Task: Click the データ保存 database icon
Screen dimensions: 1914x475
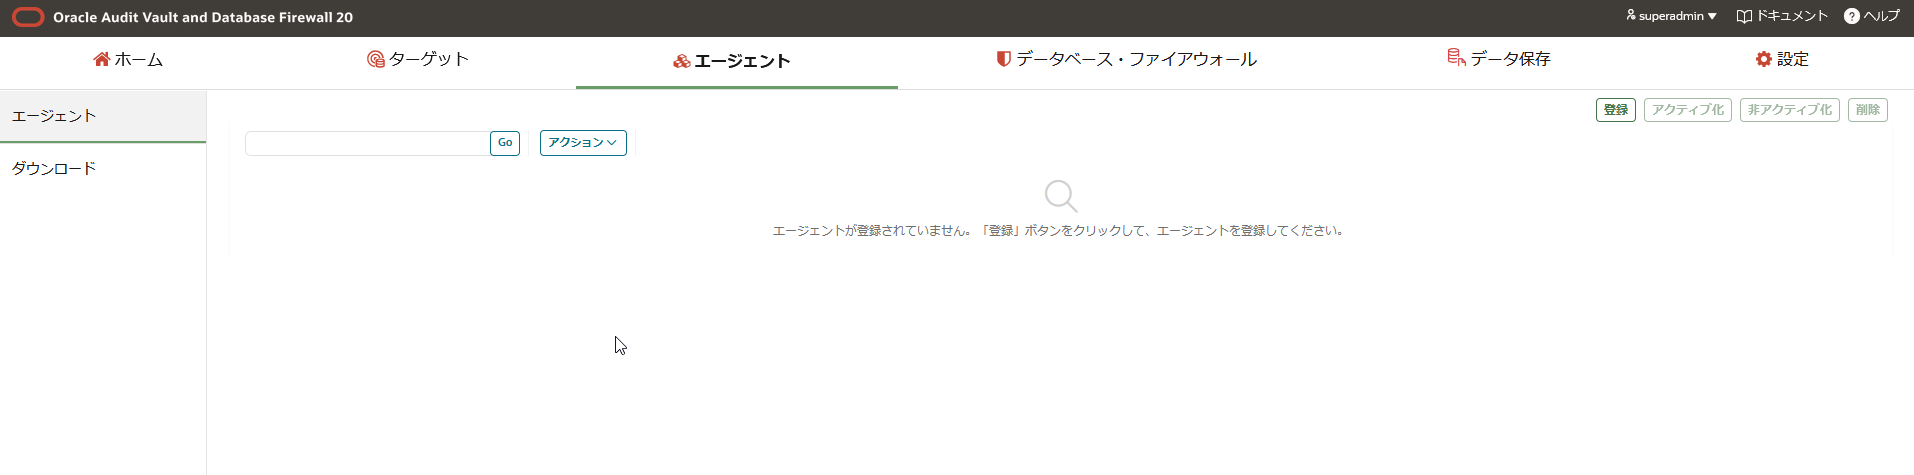Action: click(1456, 58)
